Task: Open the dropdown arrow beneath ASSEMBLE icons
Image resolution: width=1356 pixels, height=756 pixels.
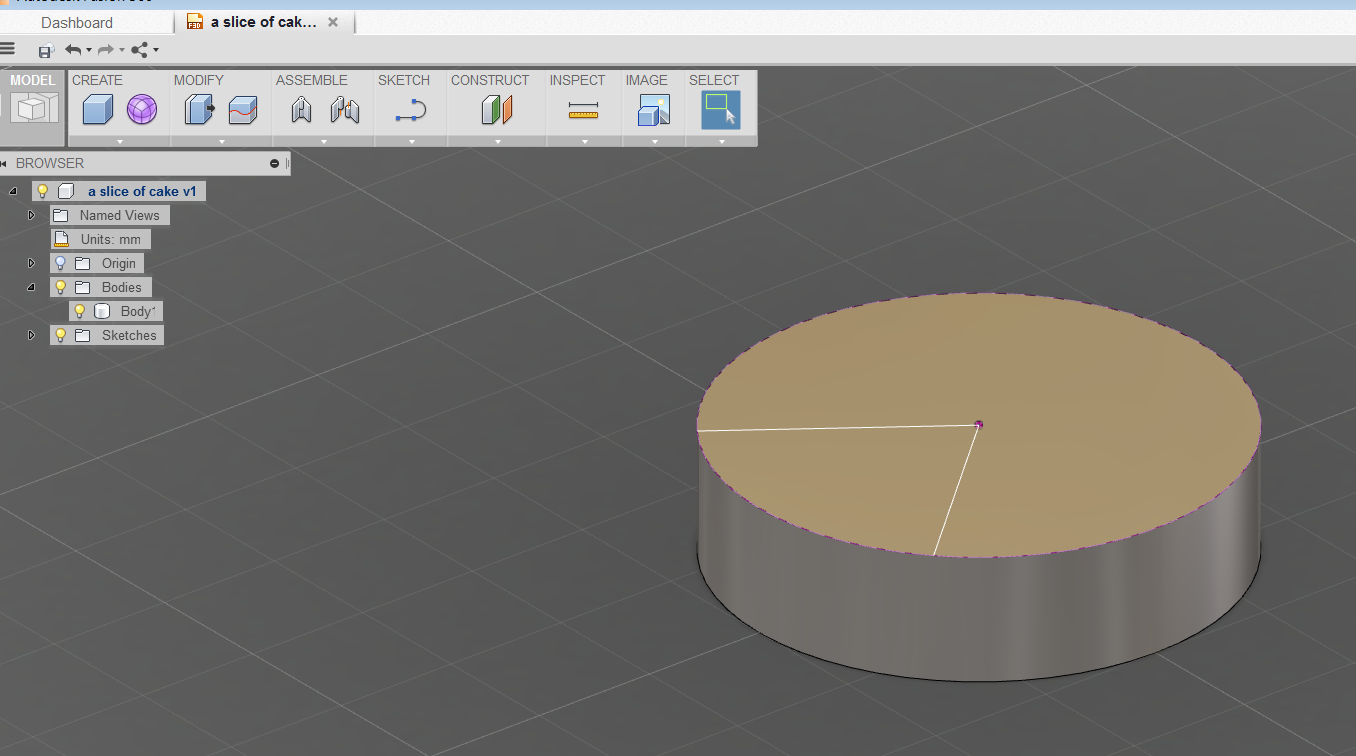Action: (324, 142)
